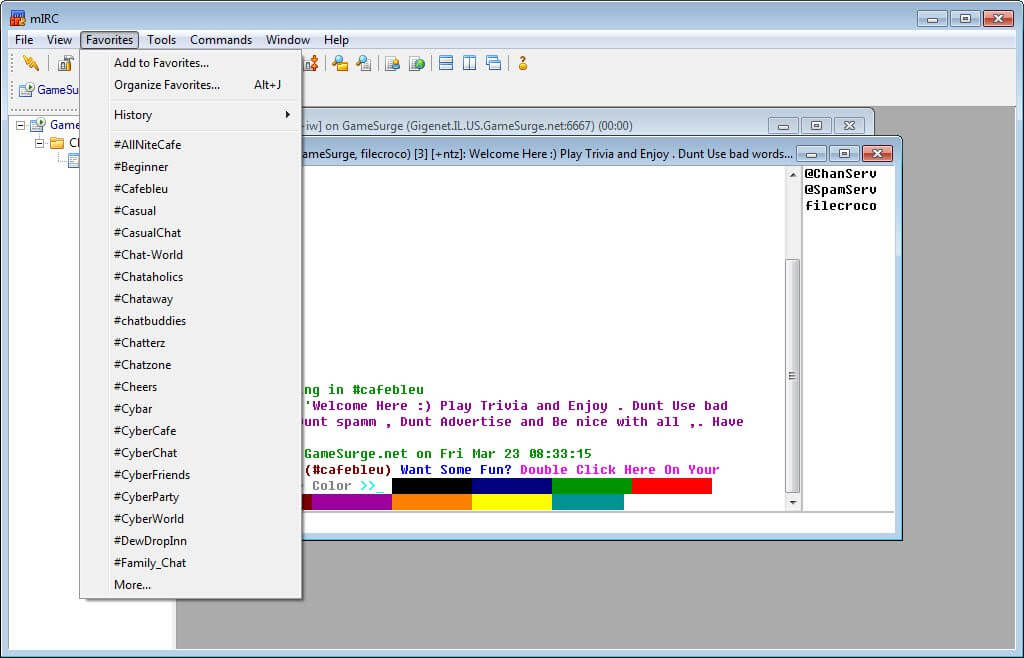Click the yellow color block in chat

511,502
